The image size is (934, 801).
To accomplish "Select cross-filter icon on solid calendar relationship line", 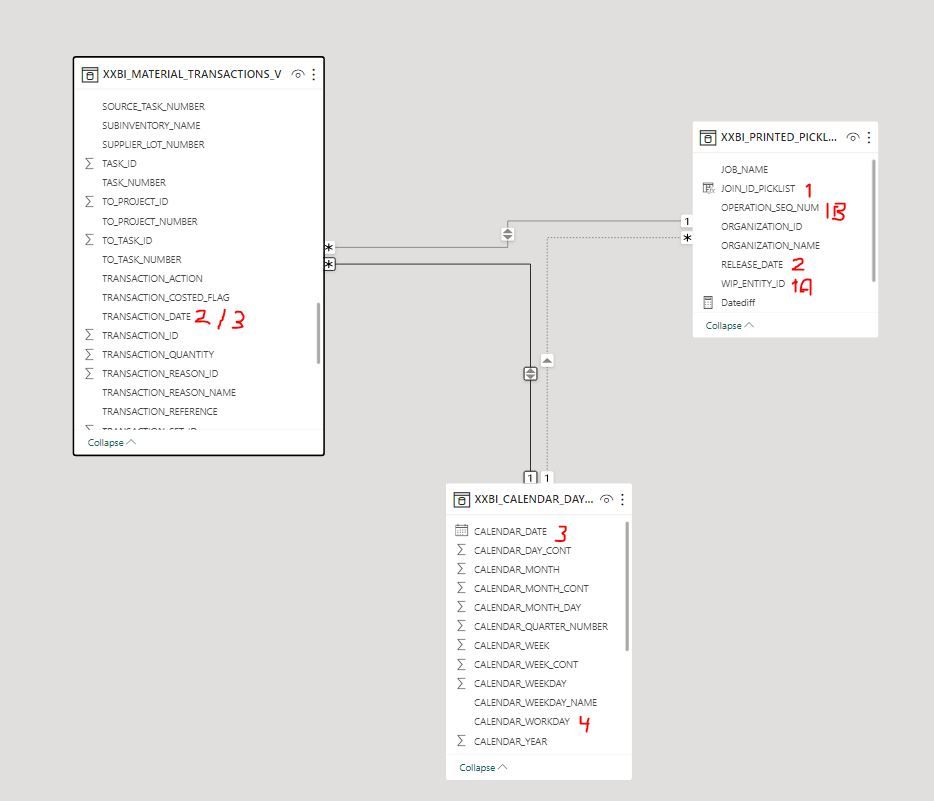I will (x=530, y=374).
